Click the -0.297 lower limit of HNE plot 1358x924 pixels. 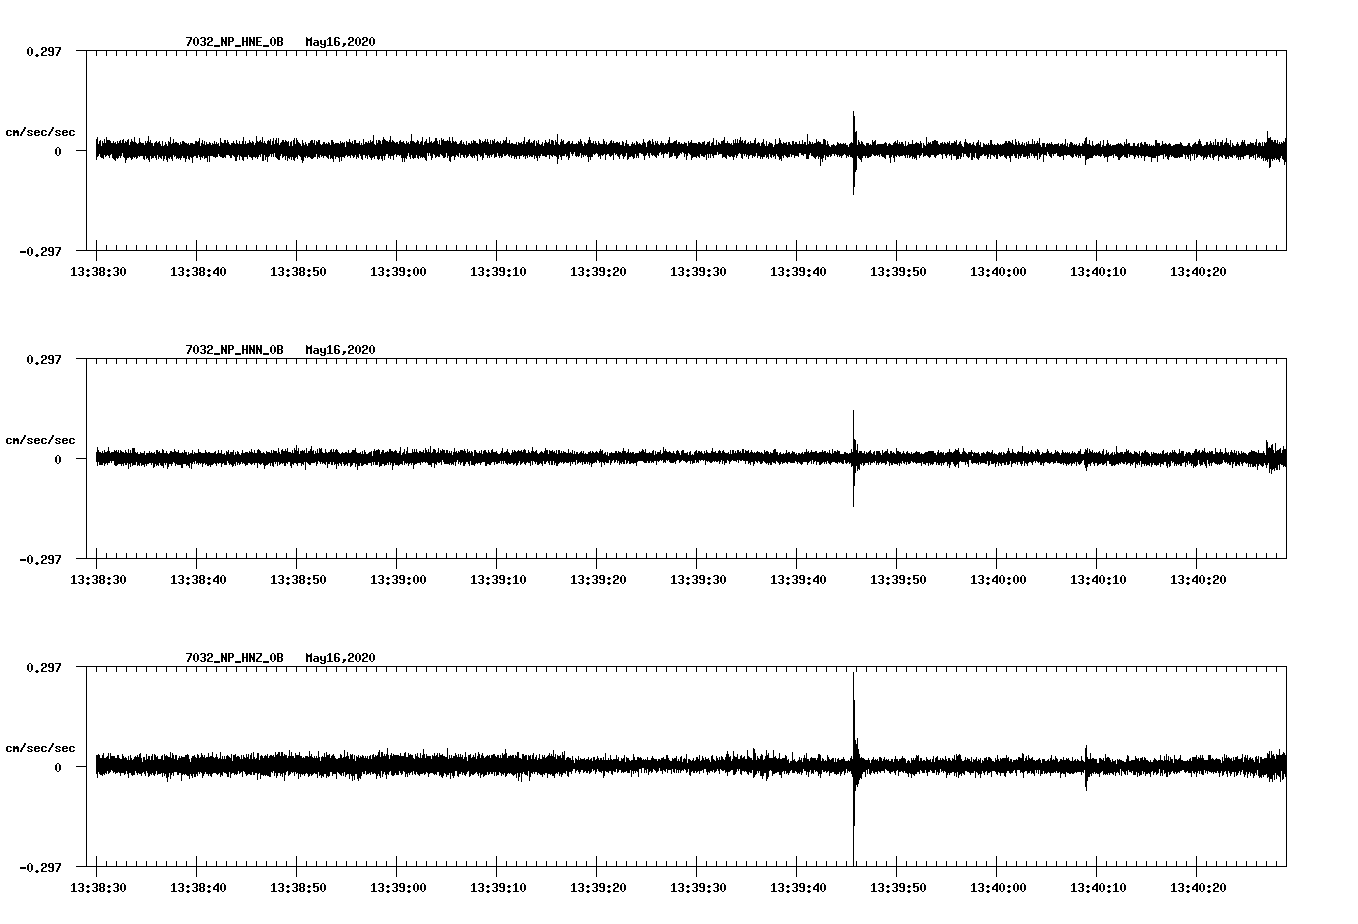40,251
